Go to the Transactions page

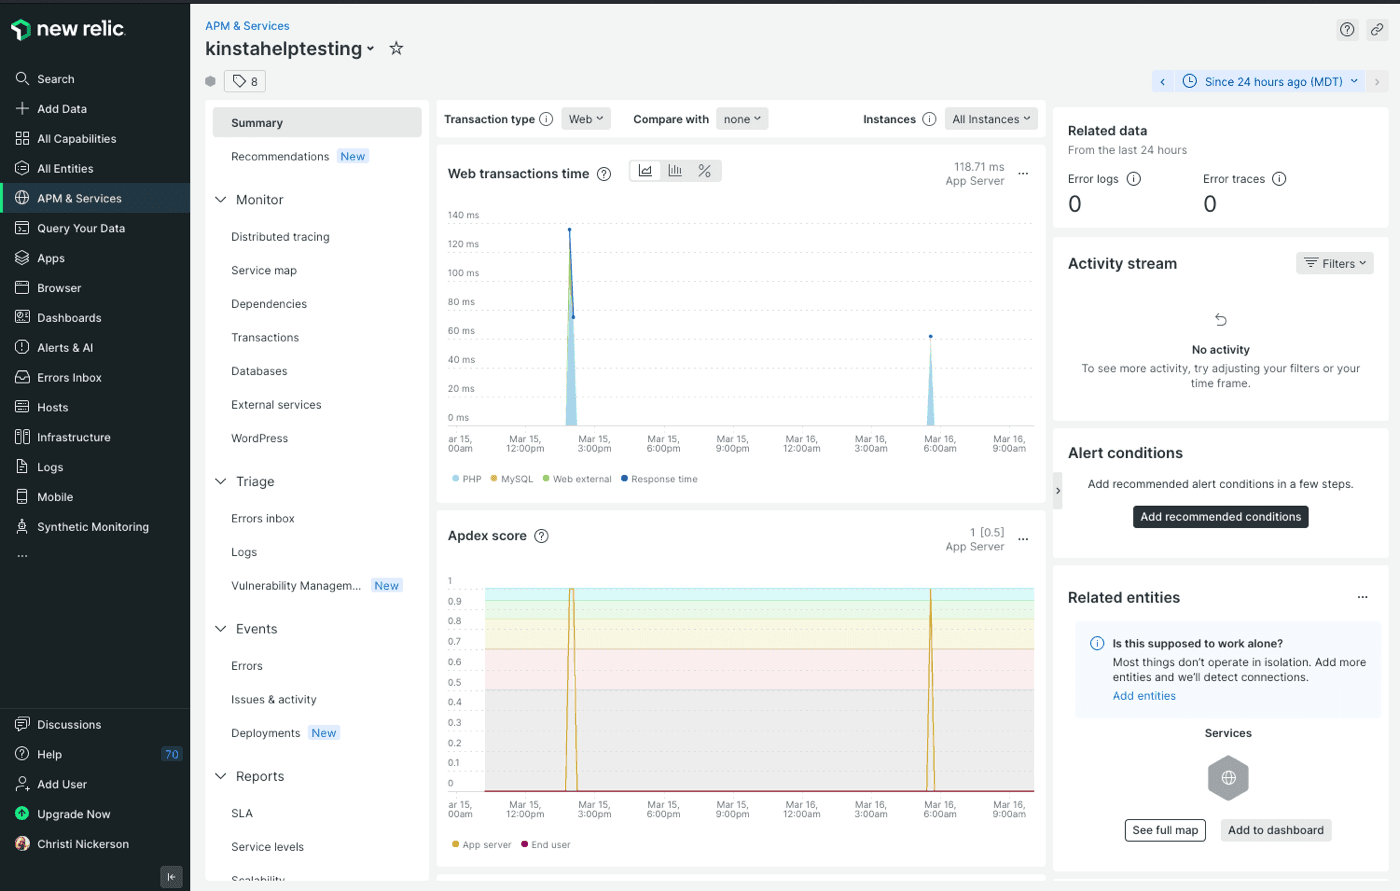point(263,337)
